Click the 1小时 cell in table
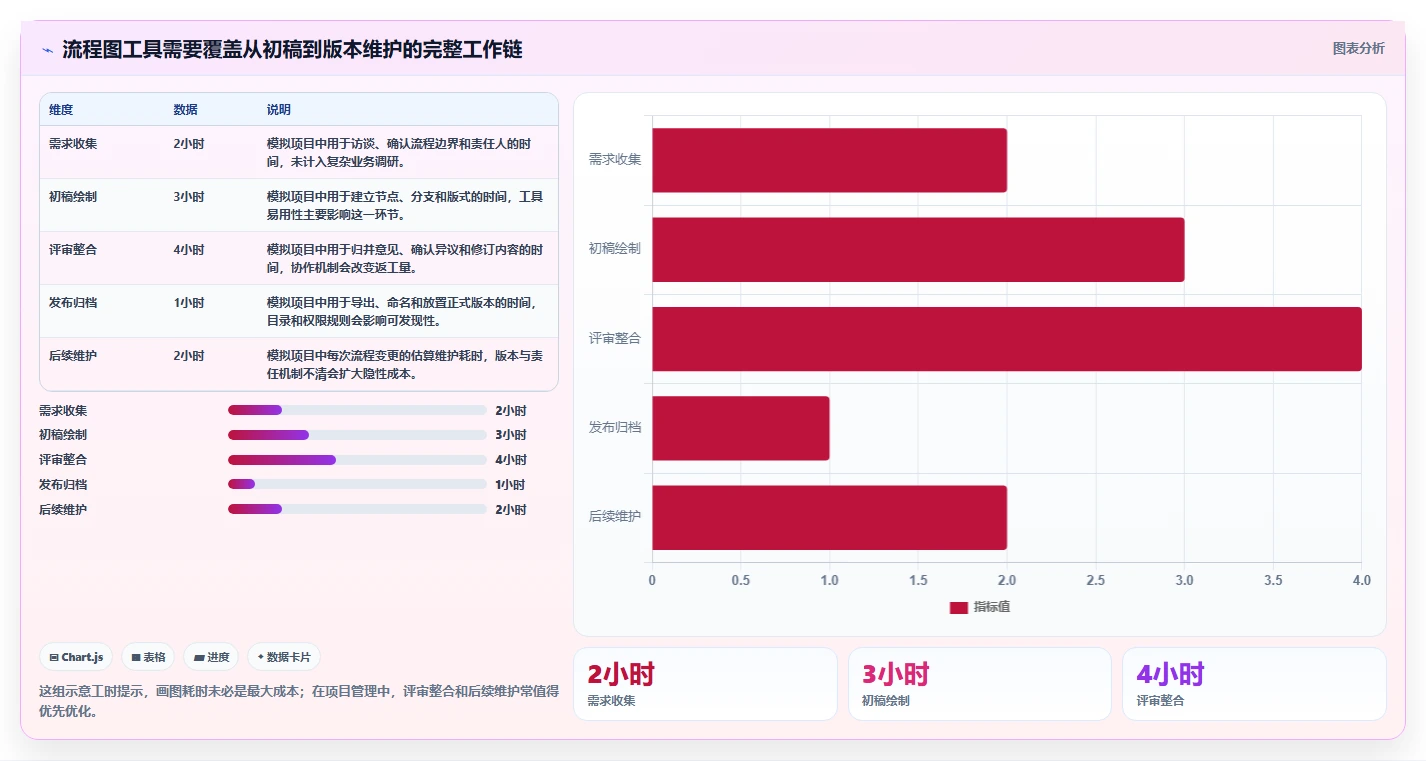 [189, 302]
